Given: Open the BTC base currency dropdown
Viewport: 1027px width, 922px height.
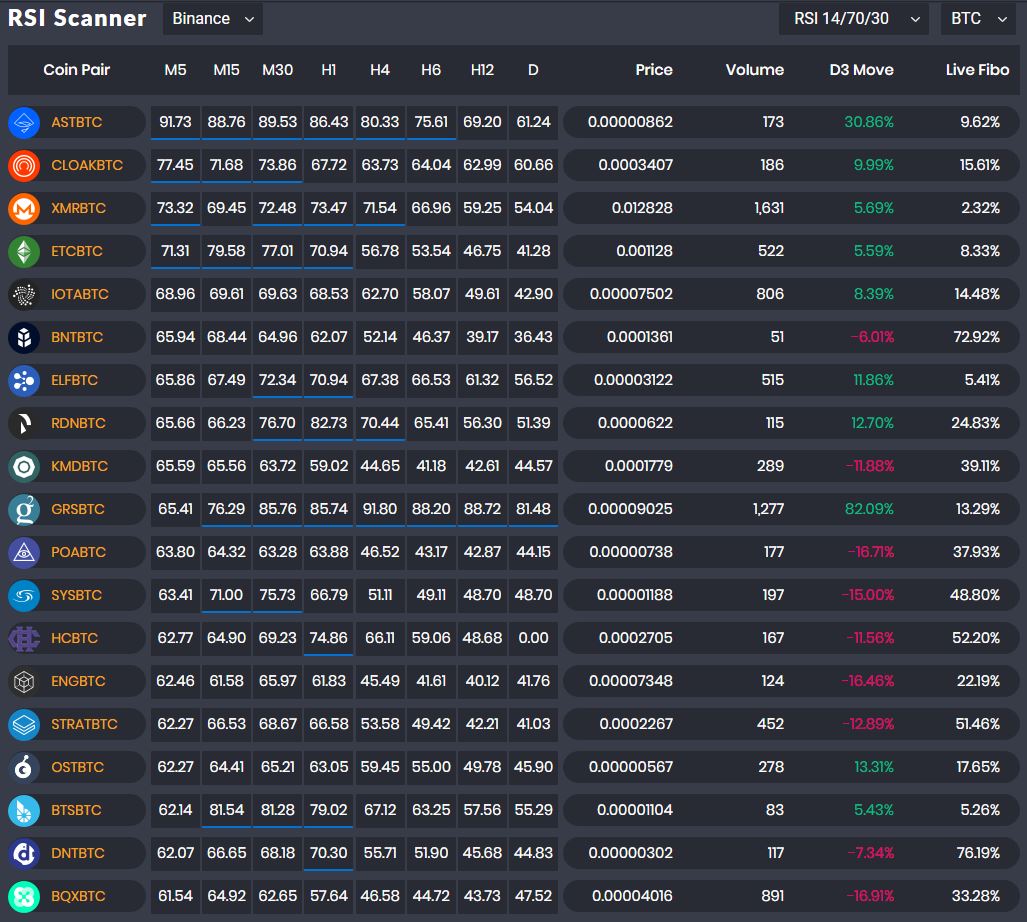Looking at the screenshot, I should coord(978,19).
